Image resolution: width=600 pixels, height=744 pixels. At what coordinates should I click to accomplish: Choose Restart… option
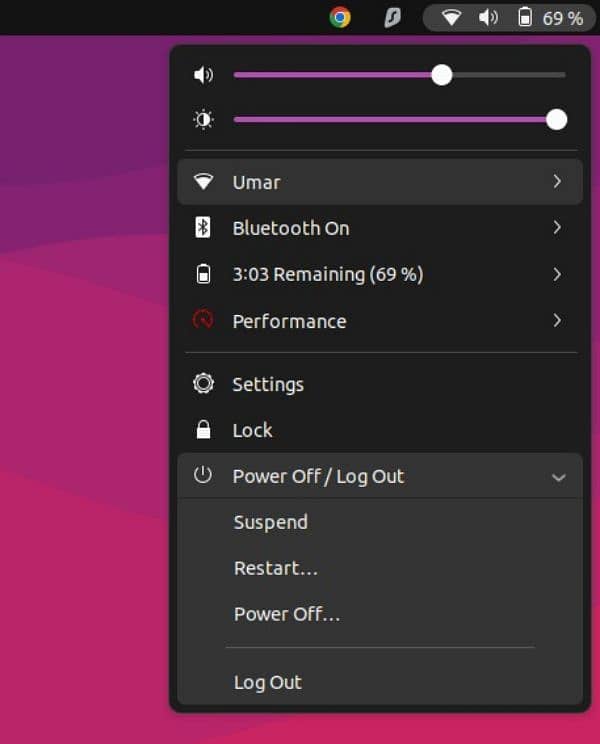[x=275, y=568]
